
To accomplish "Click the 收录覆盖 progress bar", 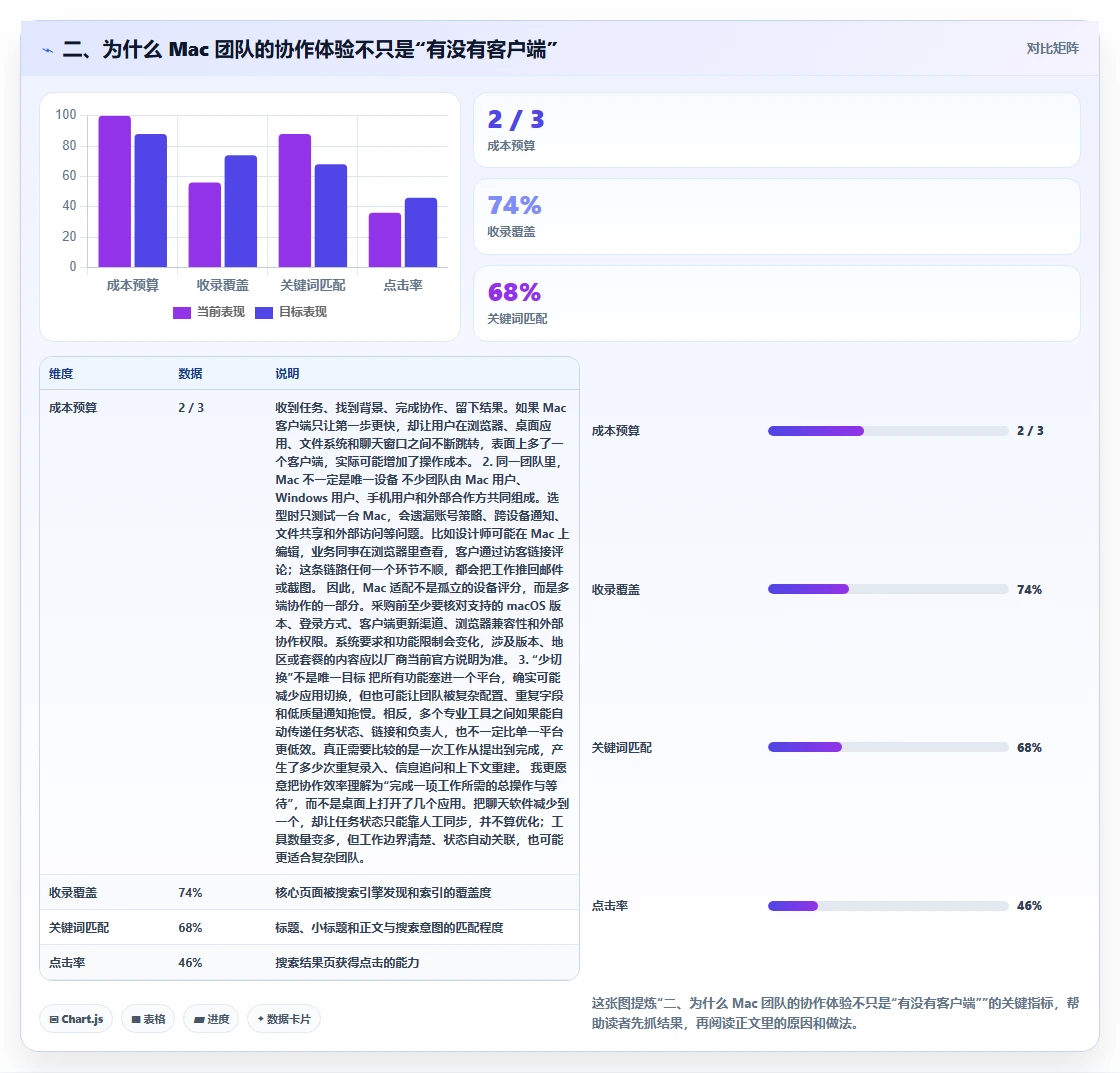I will pyautogui.click(x=888, y=589).
